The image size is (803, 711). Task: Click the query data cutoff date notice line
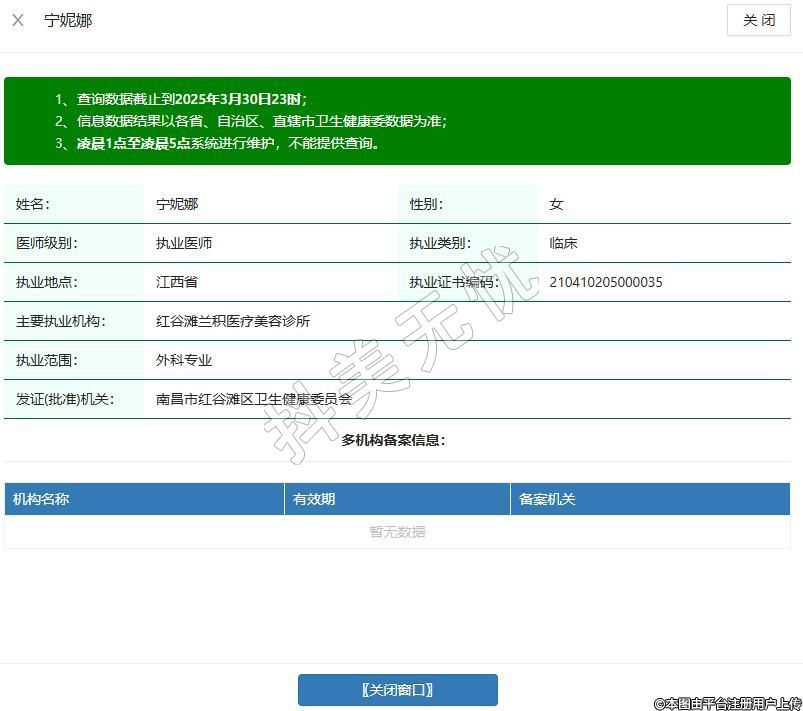pyautogui.click(x=181, y=99)
